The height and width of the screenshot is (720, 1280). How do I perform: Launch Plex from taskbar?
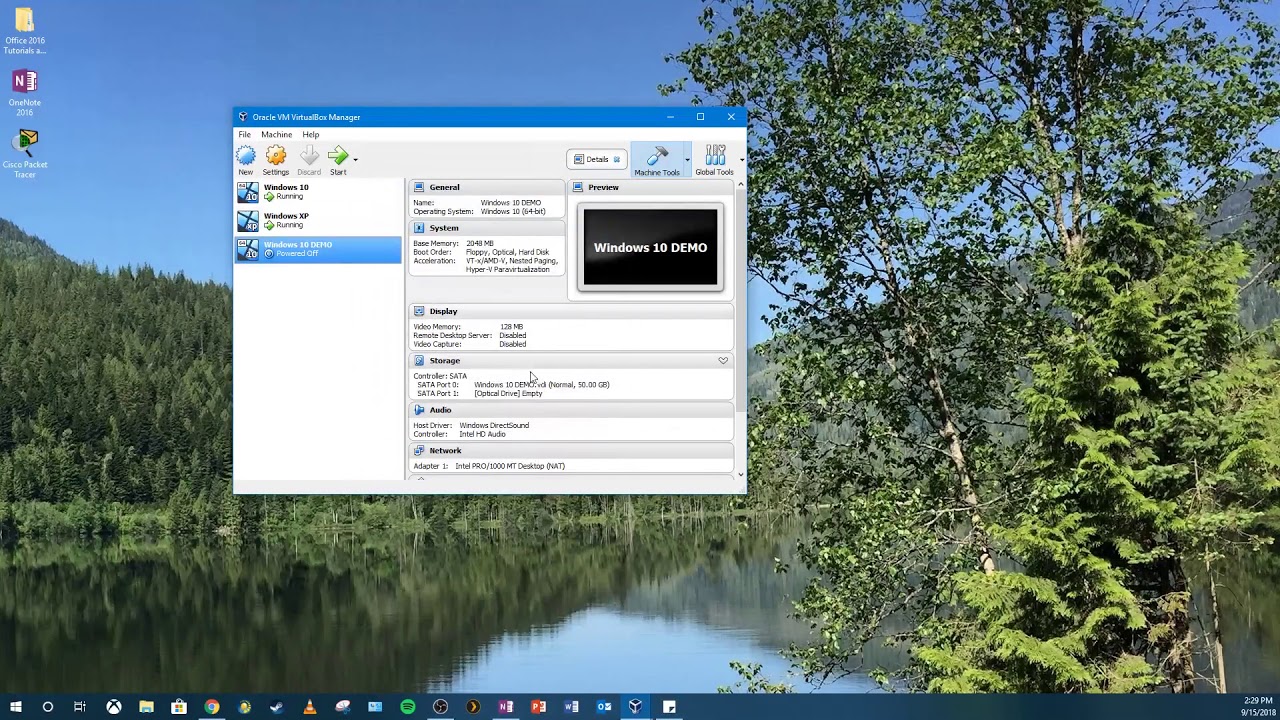click(x=473, y=707)
